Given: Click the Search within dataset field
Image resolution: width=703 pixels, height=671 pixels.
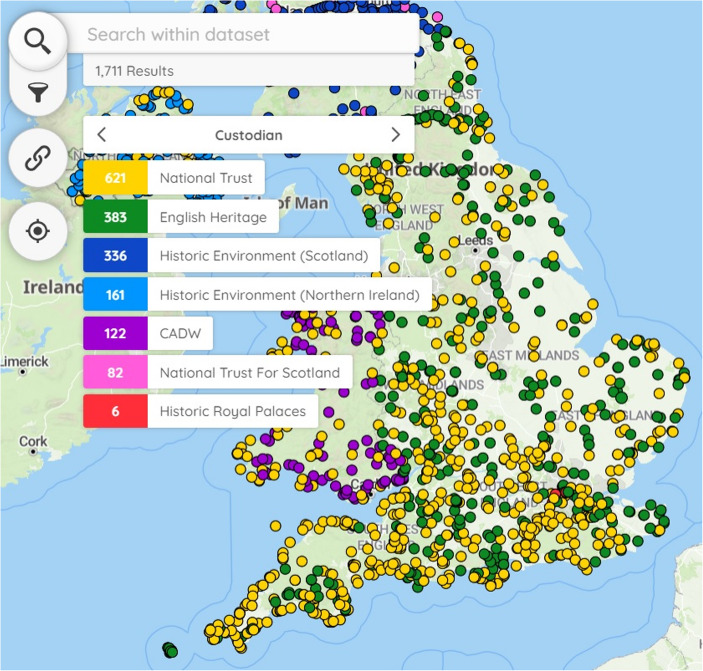Looking at the screenshot, I should pyautogui.click(x=242, y=35).
